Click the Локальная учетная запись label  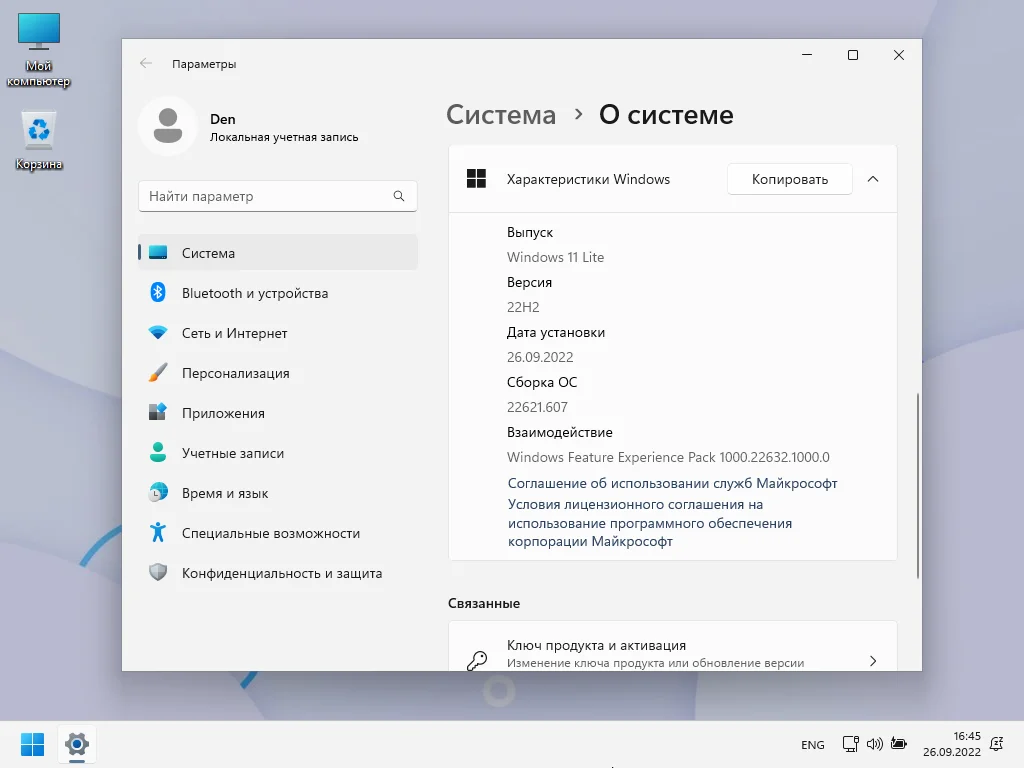click(284, 137)
